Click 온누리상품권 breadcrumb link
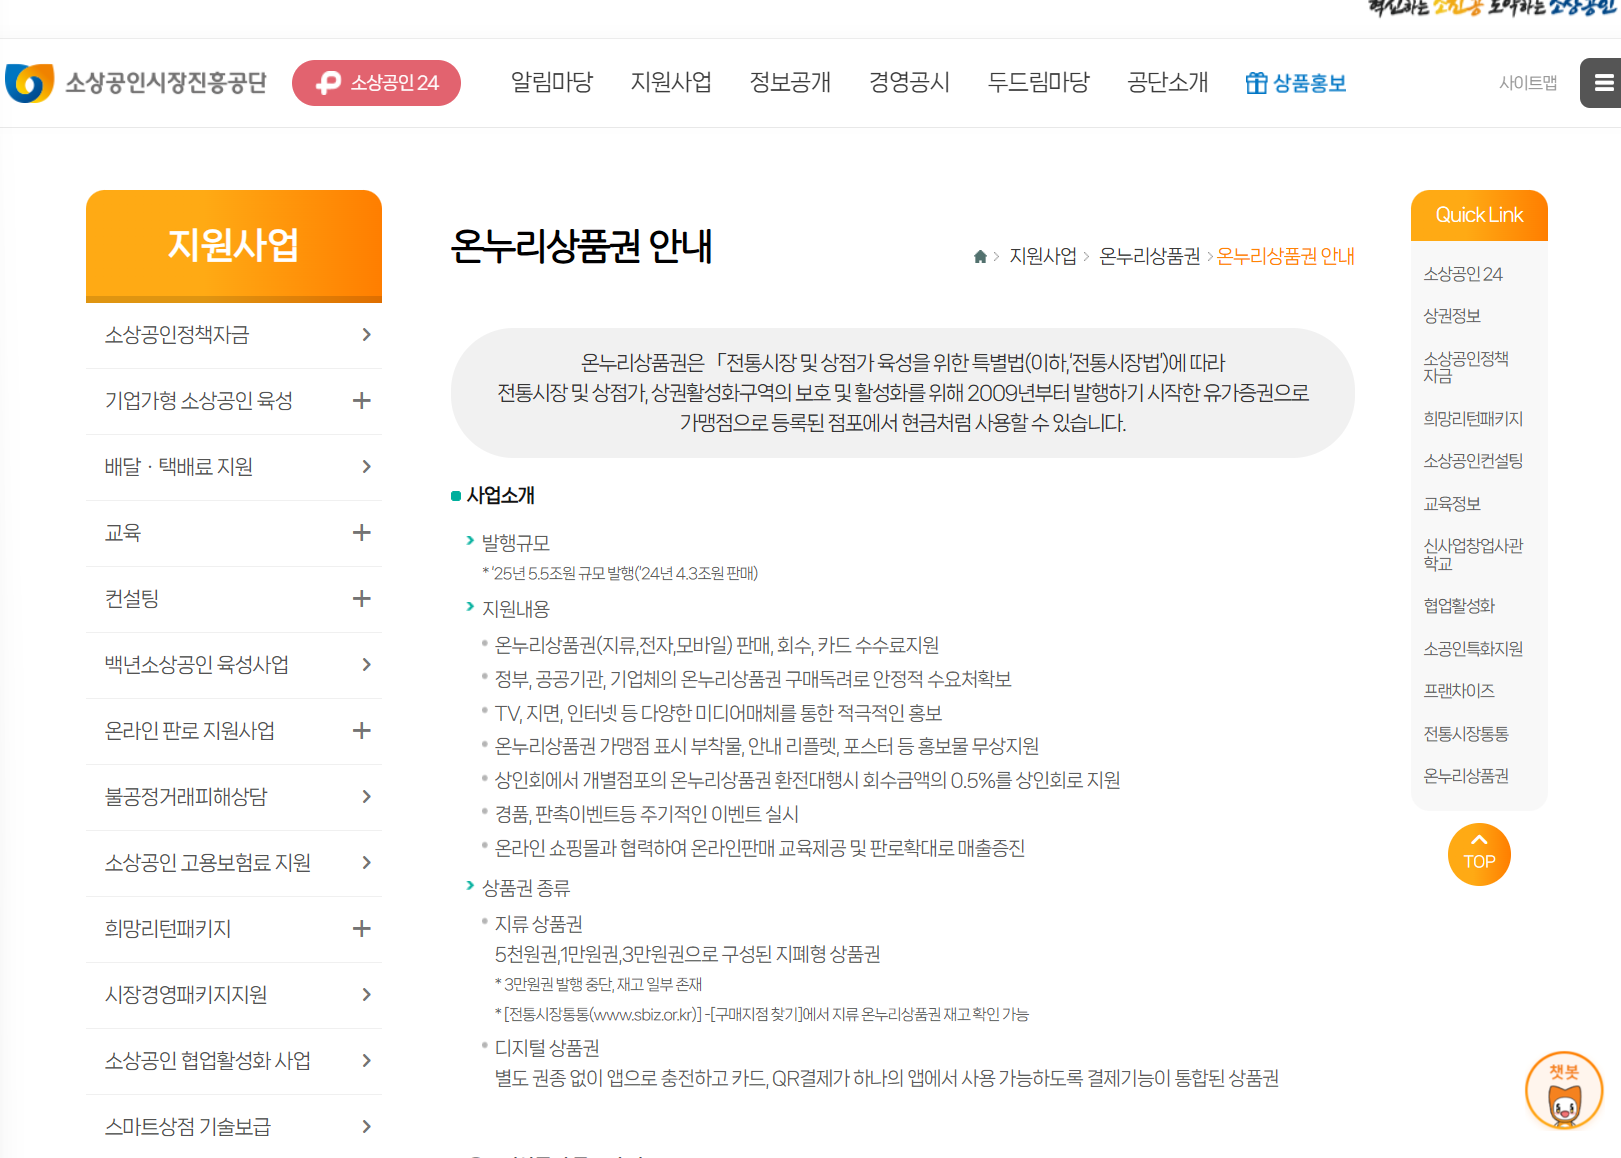Screen dimensions: 1621x1158 [1149, 257]
